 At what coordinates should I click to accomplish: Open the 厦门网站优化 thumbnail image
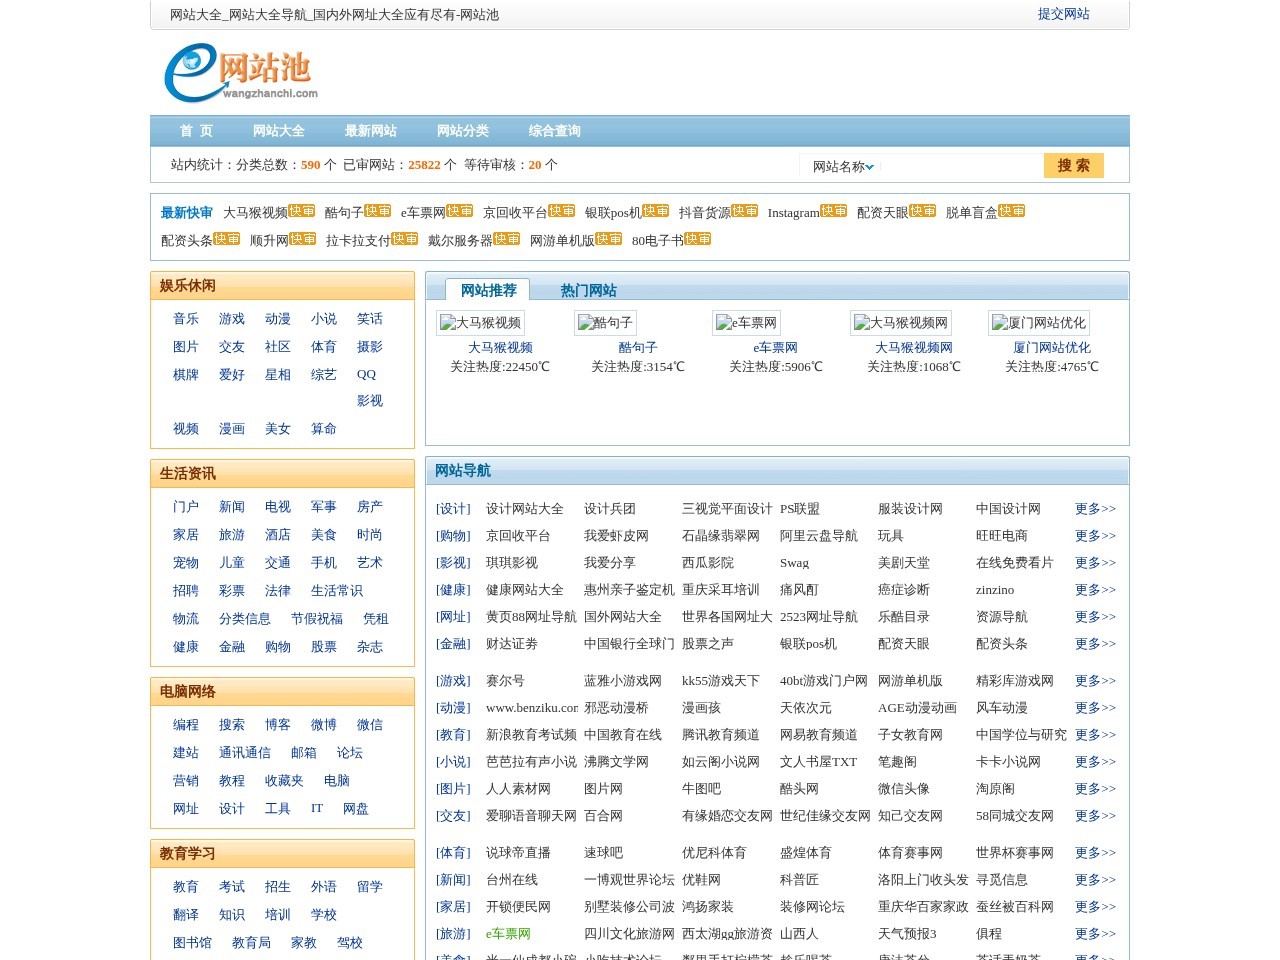click(1038, 323)
